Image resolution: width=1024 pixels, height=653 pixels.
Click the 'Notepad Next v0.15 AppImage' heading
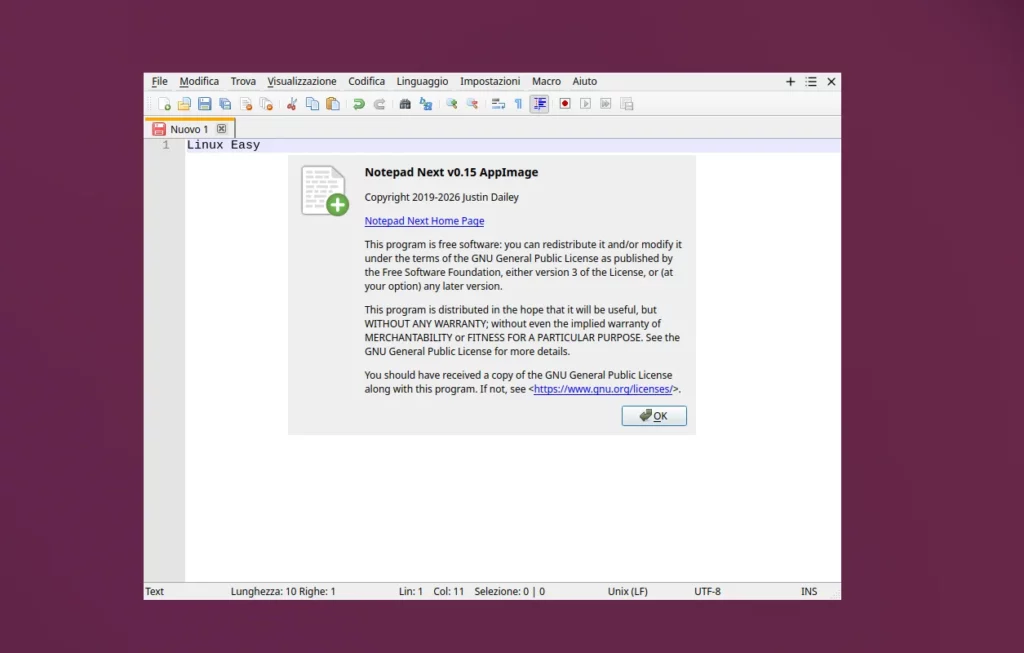451,172
